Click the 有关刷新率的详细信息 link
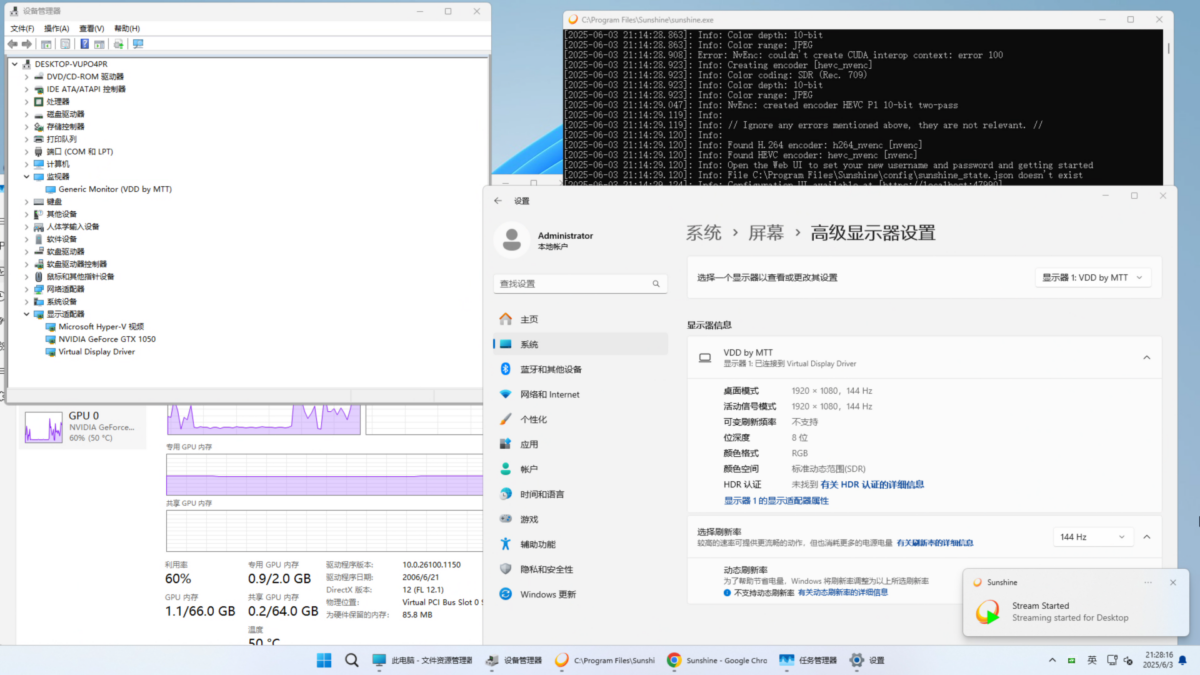 coord(935,543)
